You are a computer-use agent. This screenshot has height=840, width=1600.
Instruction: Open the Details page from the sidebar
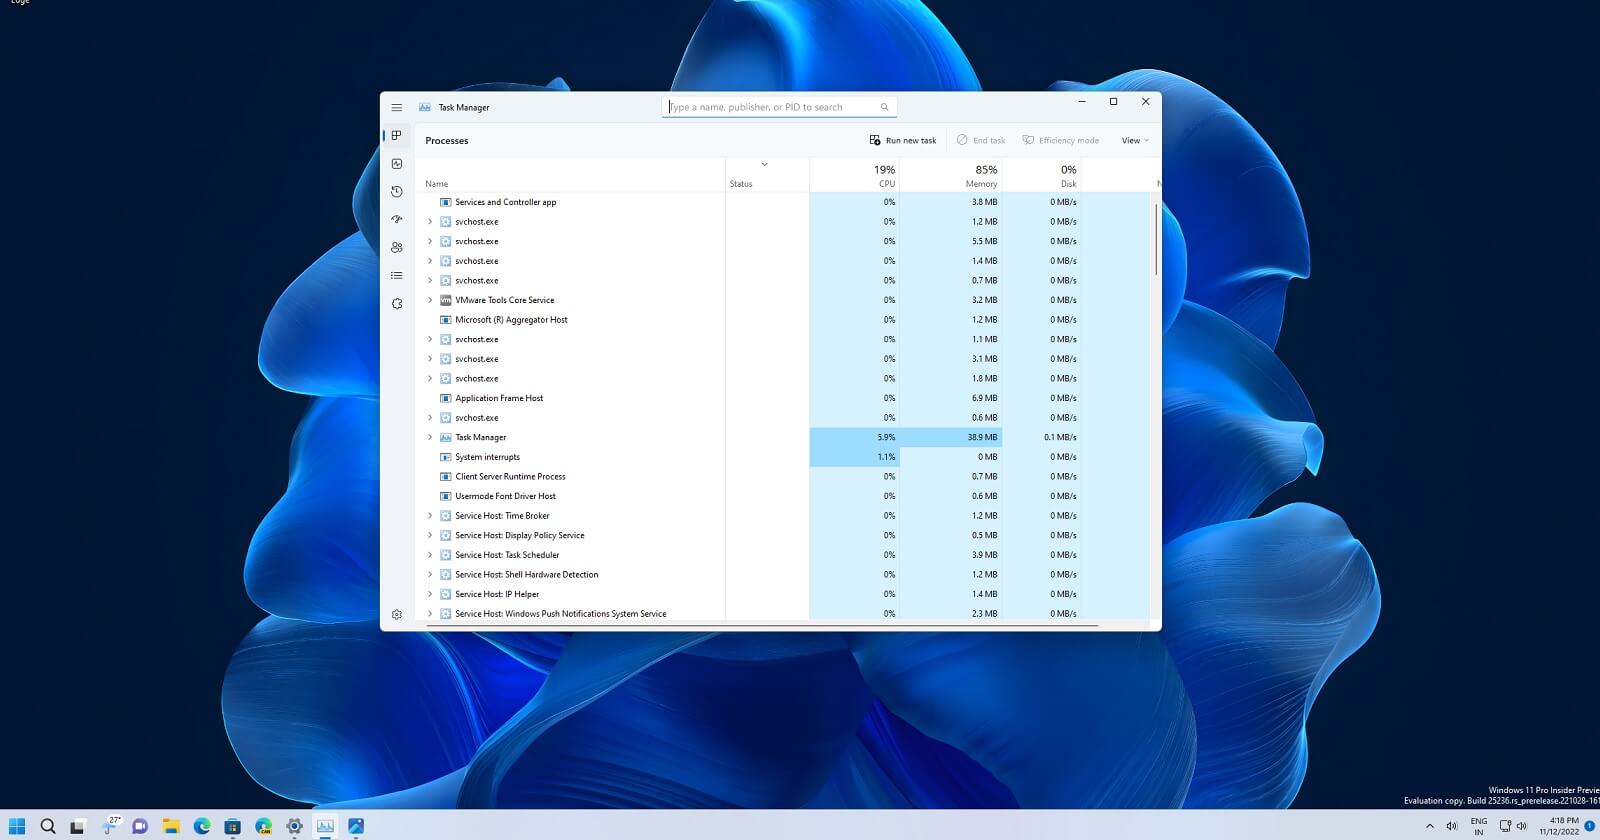tap(397, 275)
